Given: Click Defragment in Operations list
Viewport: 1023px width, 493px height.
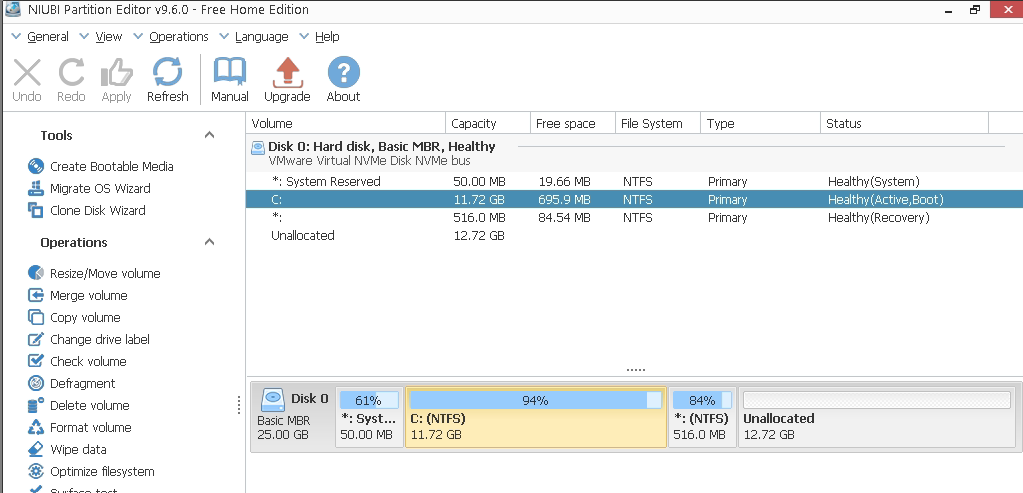Looking at the screenshot, I should pyautogui.click(x=82, y=384).
